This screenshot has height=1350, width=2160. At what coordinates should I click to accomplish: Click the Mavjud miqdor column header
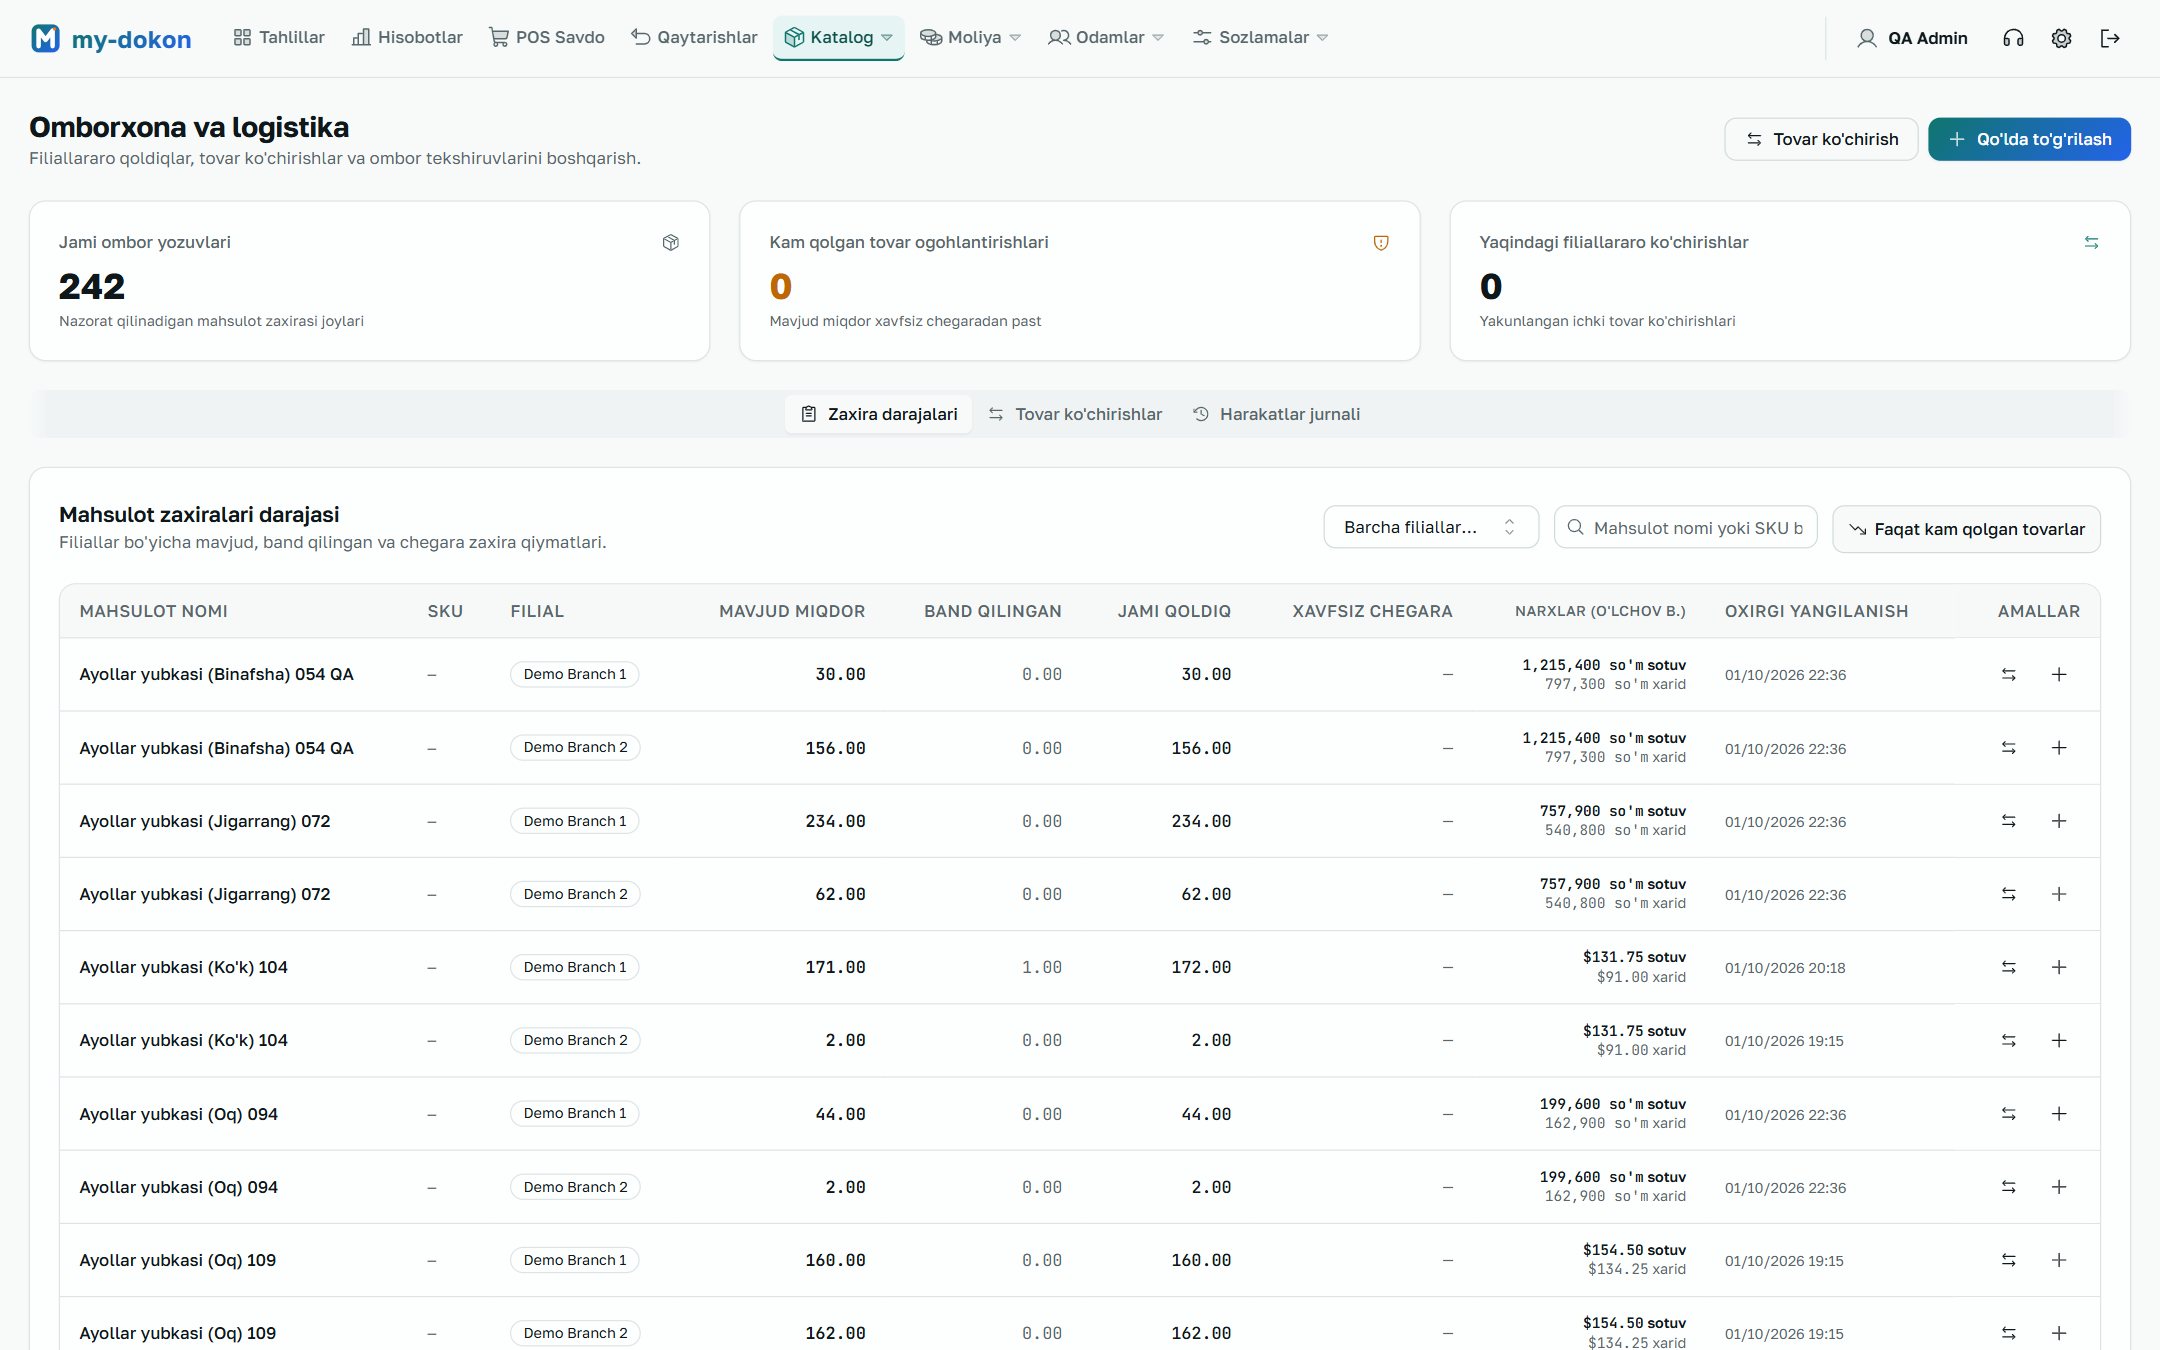pyautogui.click(x=792, y=611)
